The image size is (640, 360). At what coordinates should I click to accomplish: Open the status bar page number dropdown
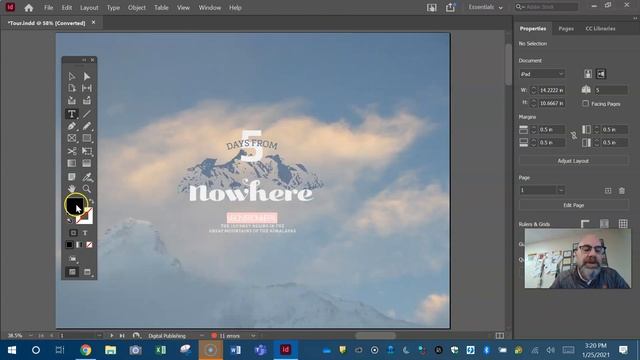click(99, 336)
